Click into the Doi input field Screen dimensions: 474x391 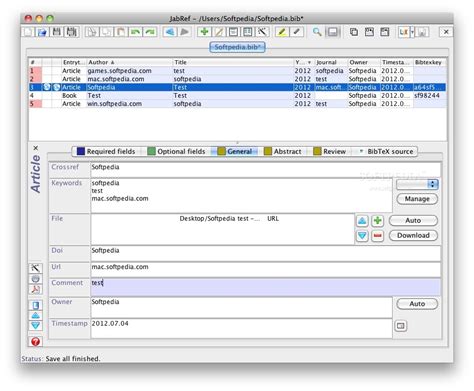(266, 254)
